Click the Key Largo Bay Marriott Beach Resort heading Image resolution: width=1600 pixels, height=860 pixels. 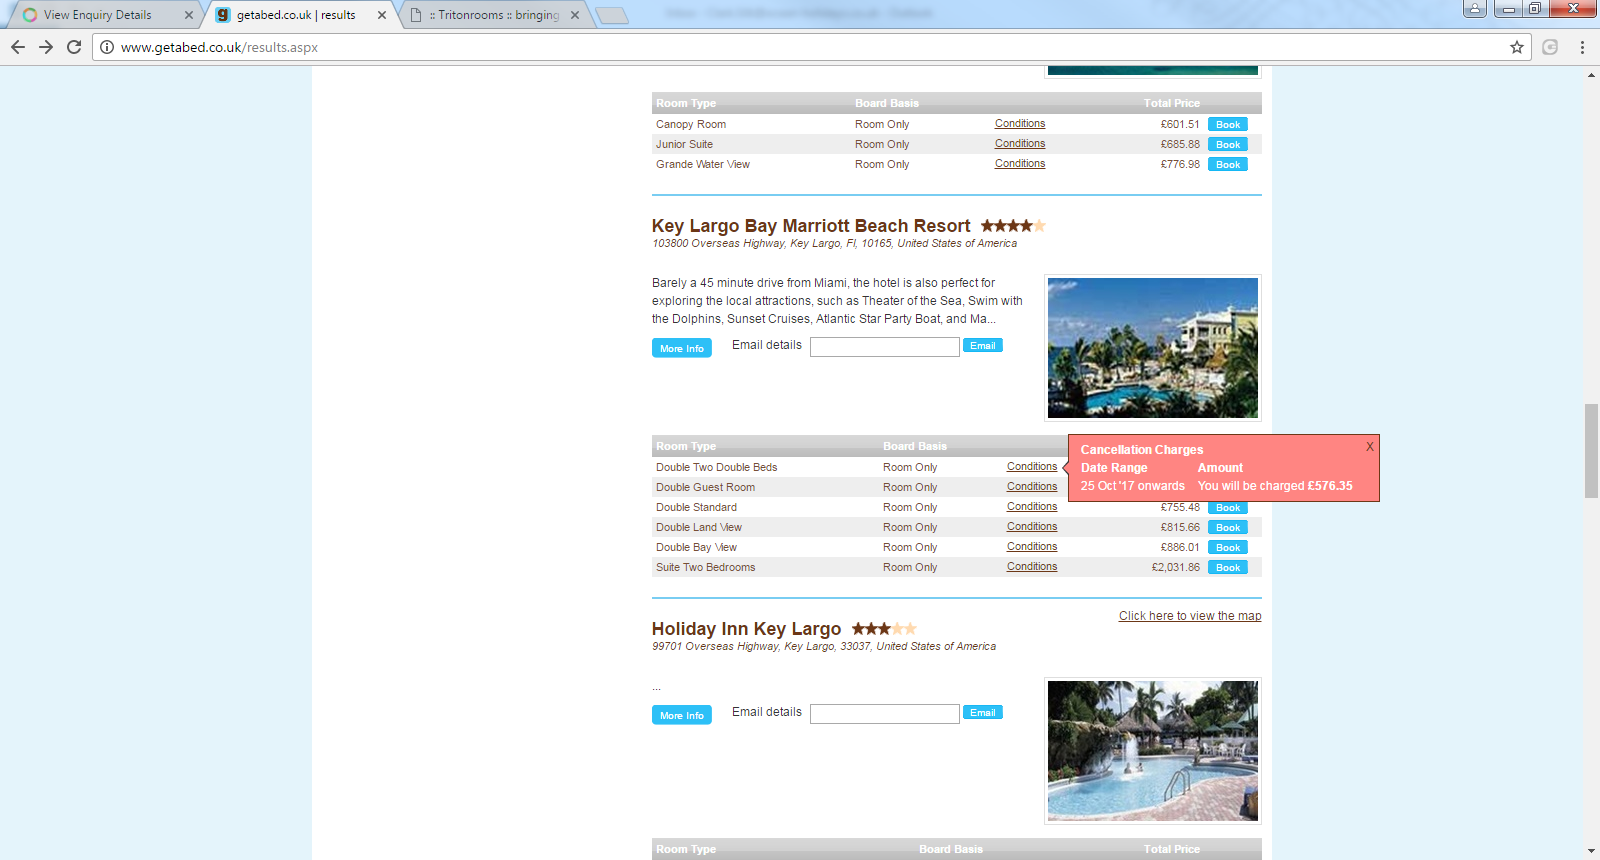811,226
